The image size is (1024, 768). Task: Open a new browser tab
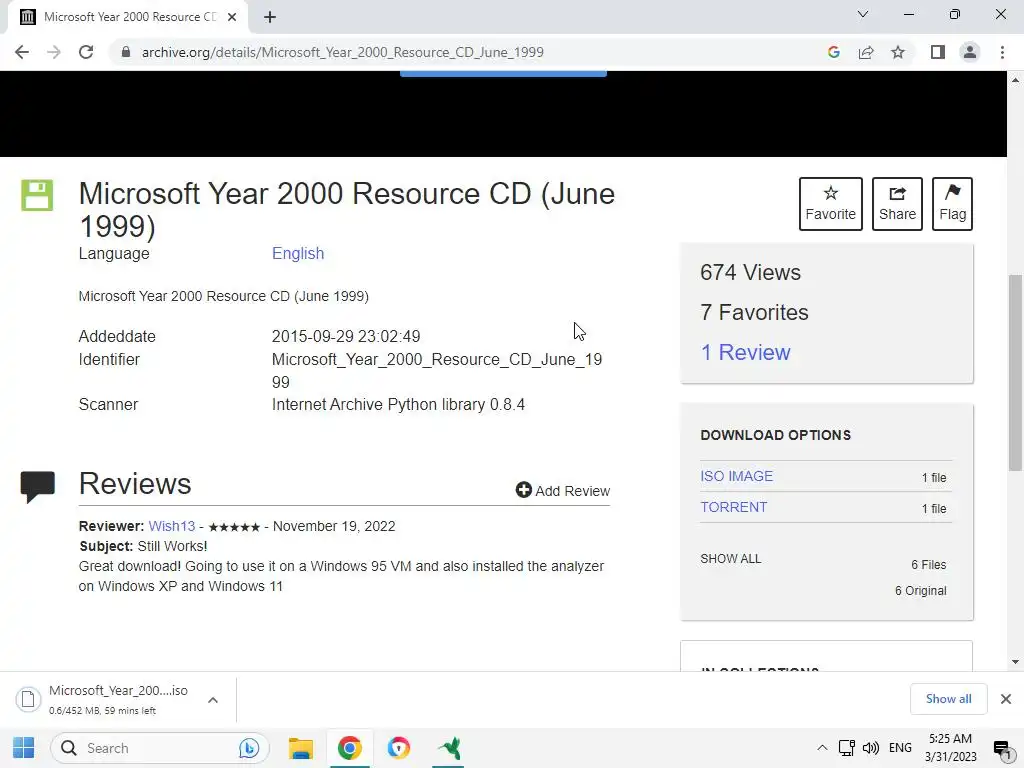click(x=270, y=17)
